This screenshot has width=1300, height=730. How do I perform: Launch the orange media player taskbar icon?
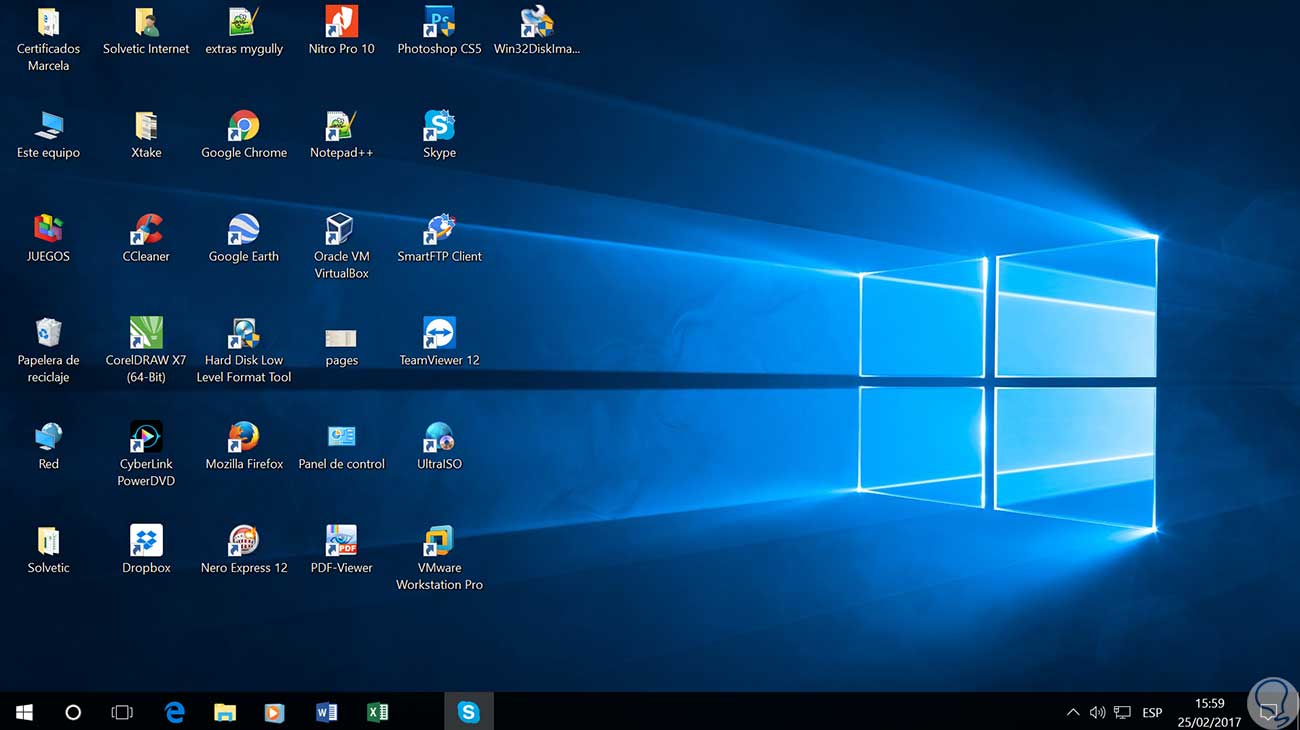pyautogui.click(x=274, y=712)
